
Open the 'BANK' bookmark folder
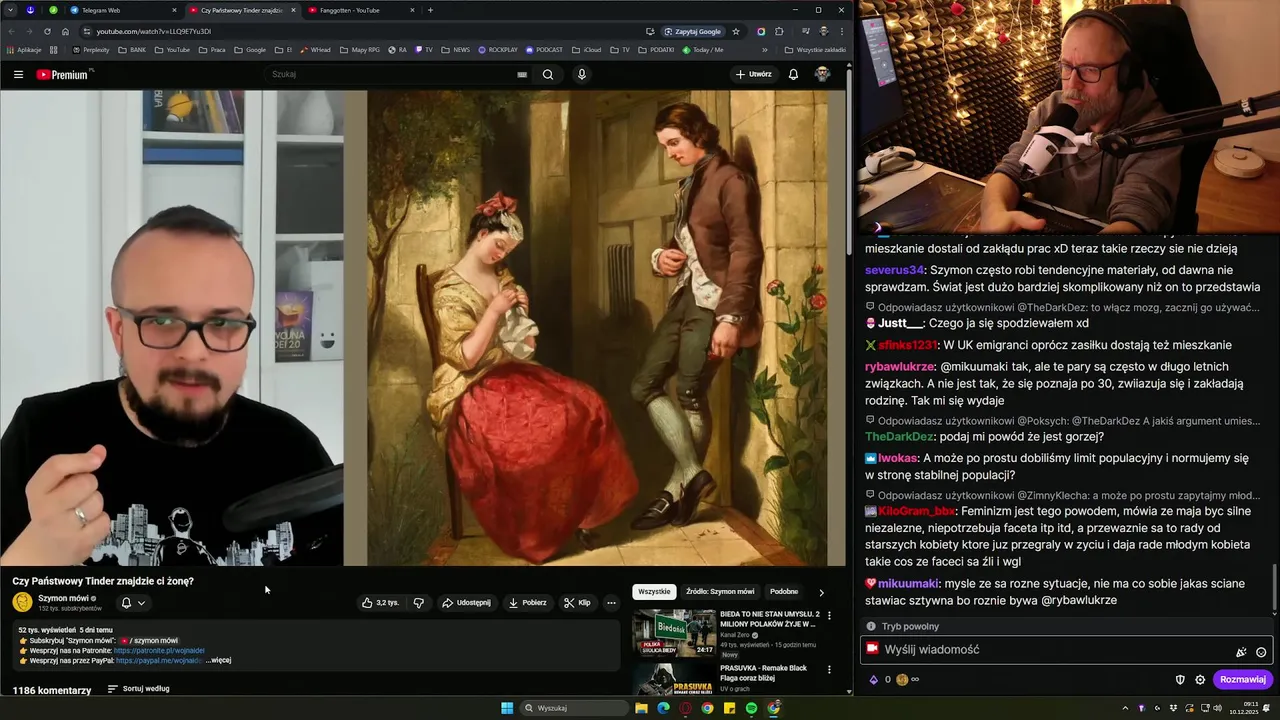132,49
